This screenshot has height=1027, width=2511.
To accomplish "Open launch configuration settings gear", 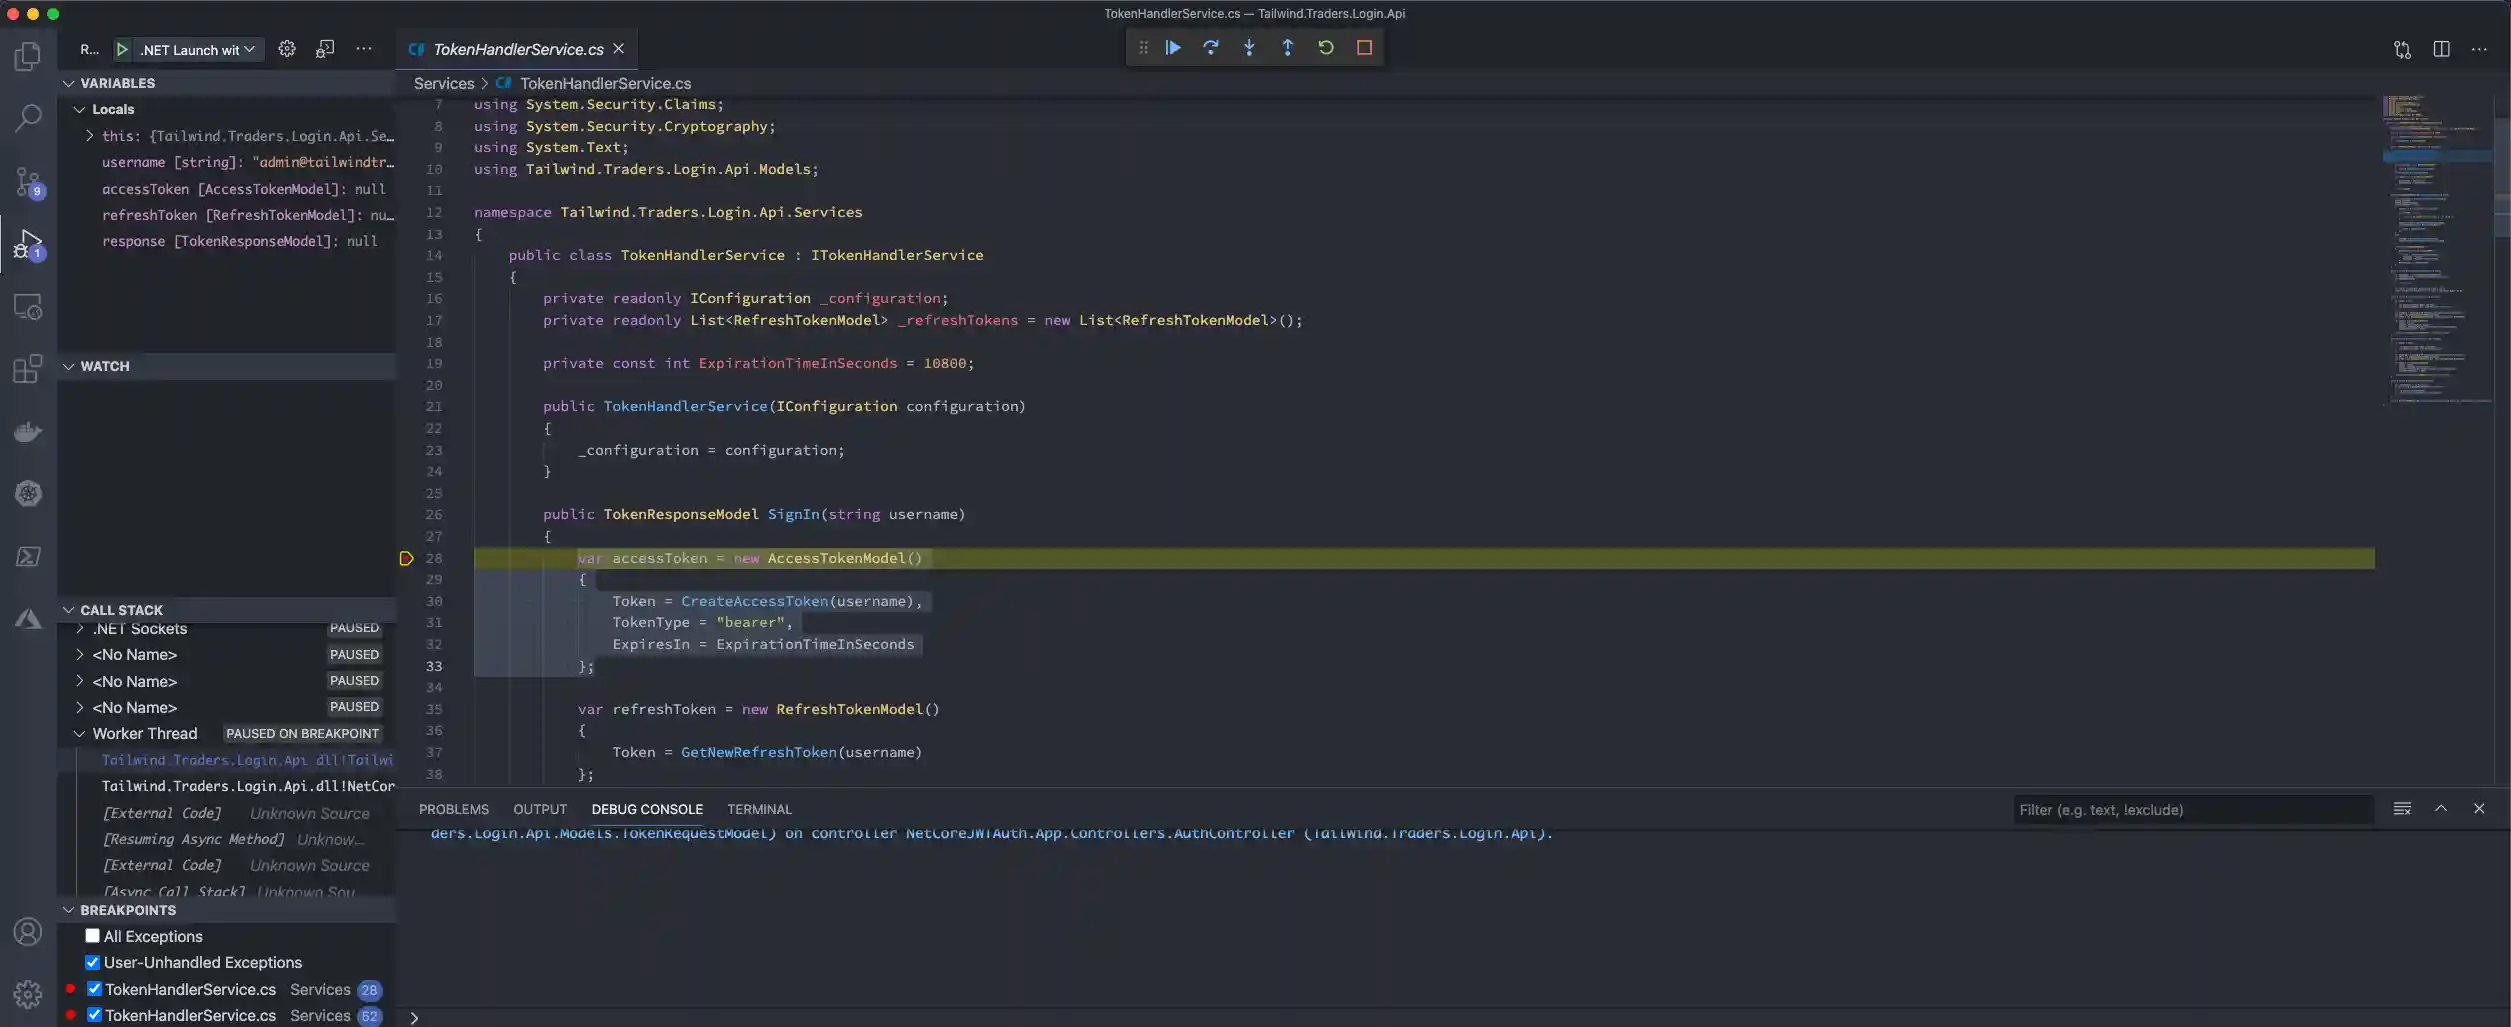I will pyautogui.click(x=286, y=48).
